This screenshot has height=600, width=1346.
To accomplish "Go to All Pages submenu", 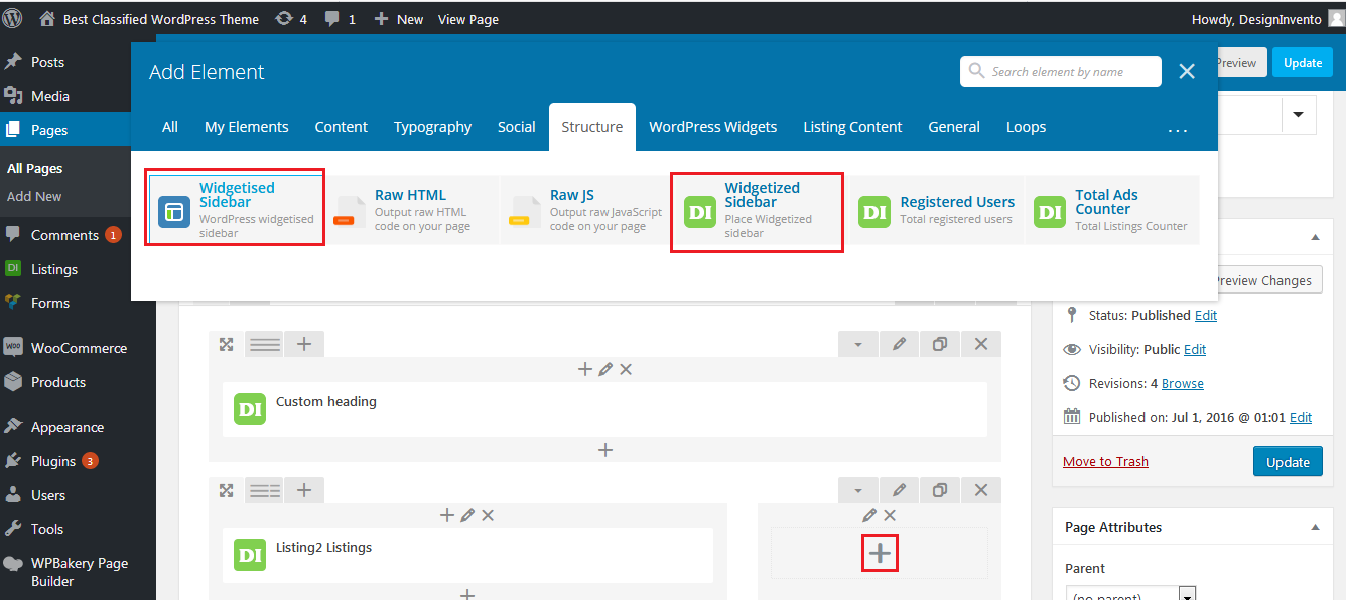I will pos(34,169).
